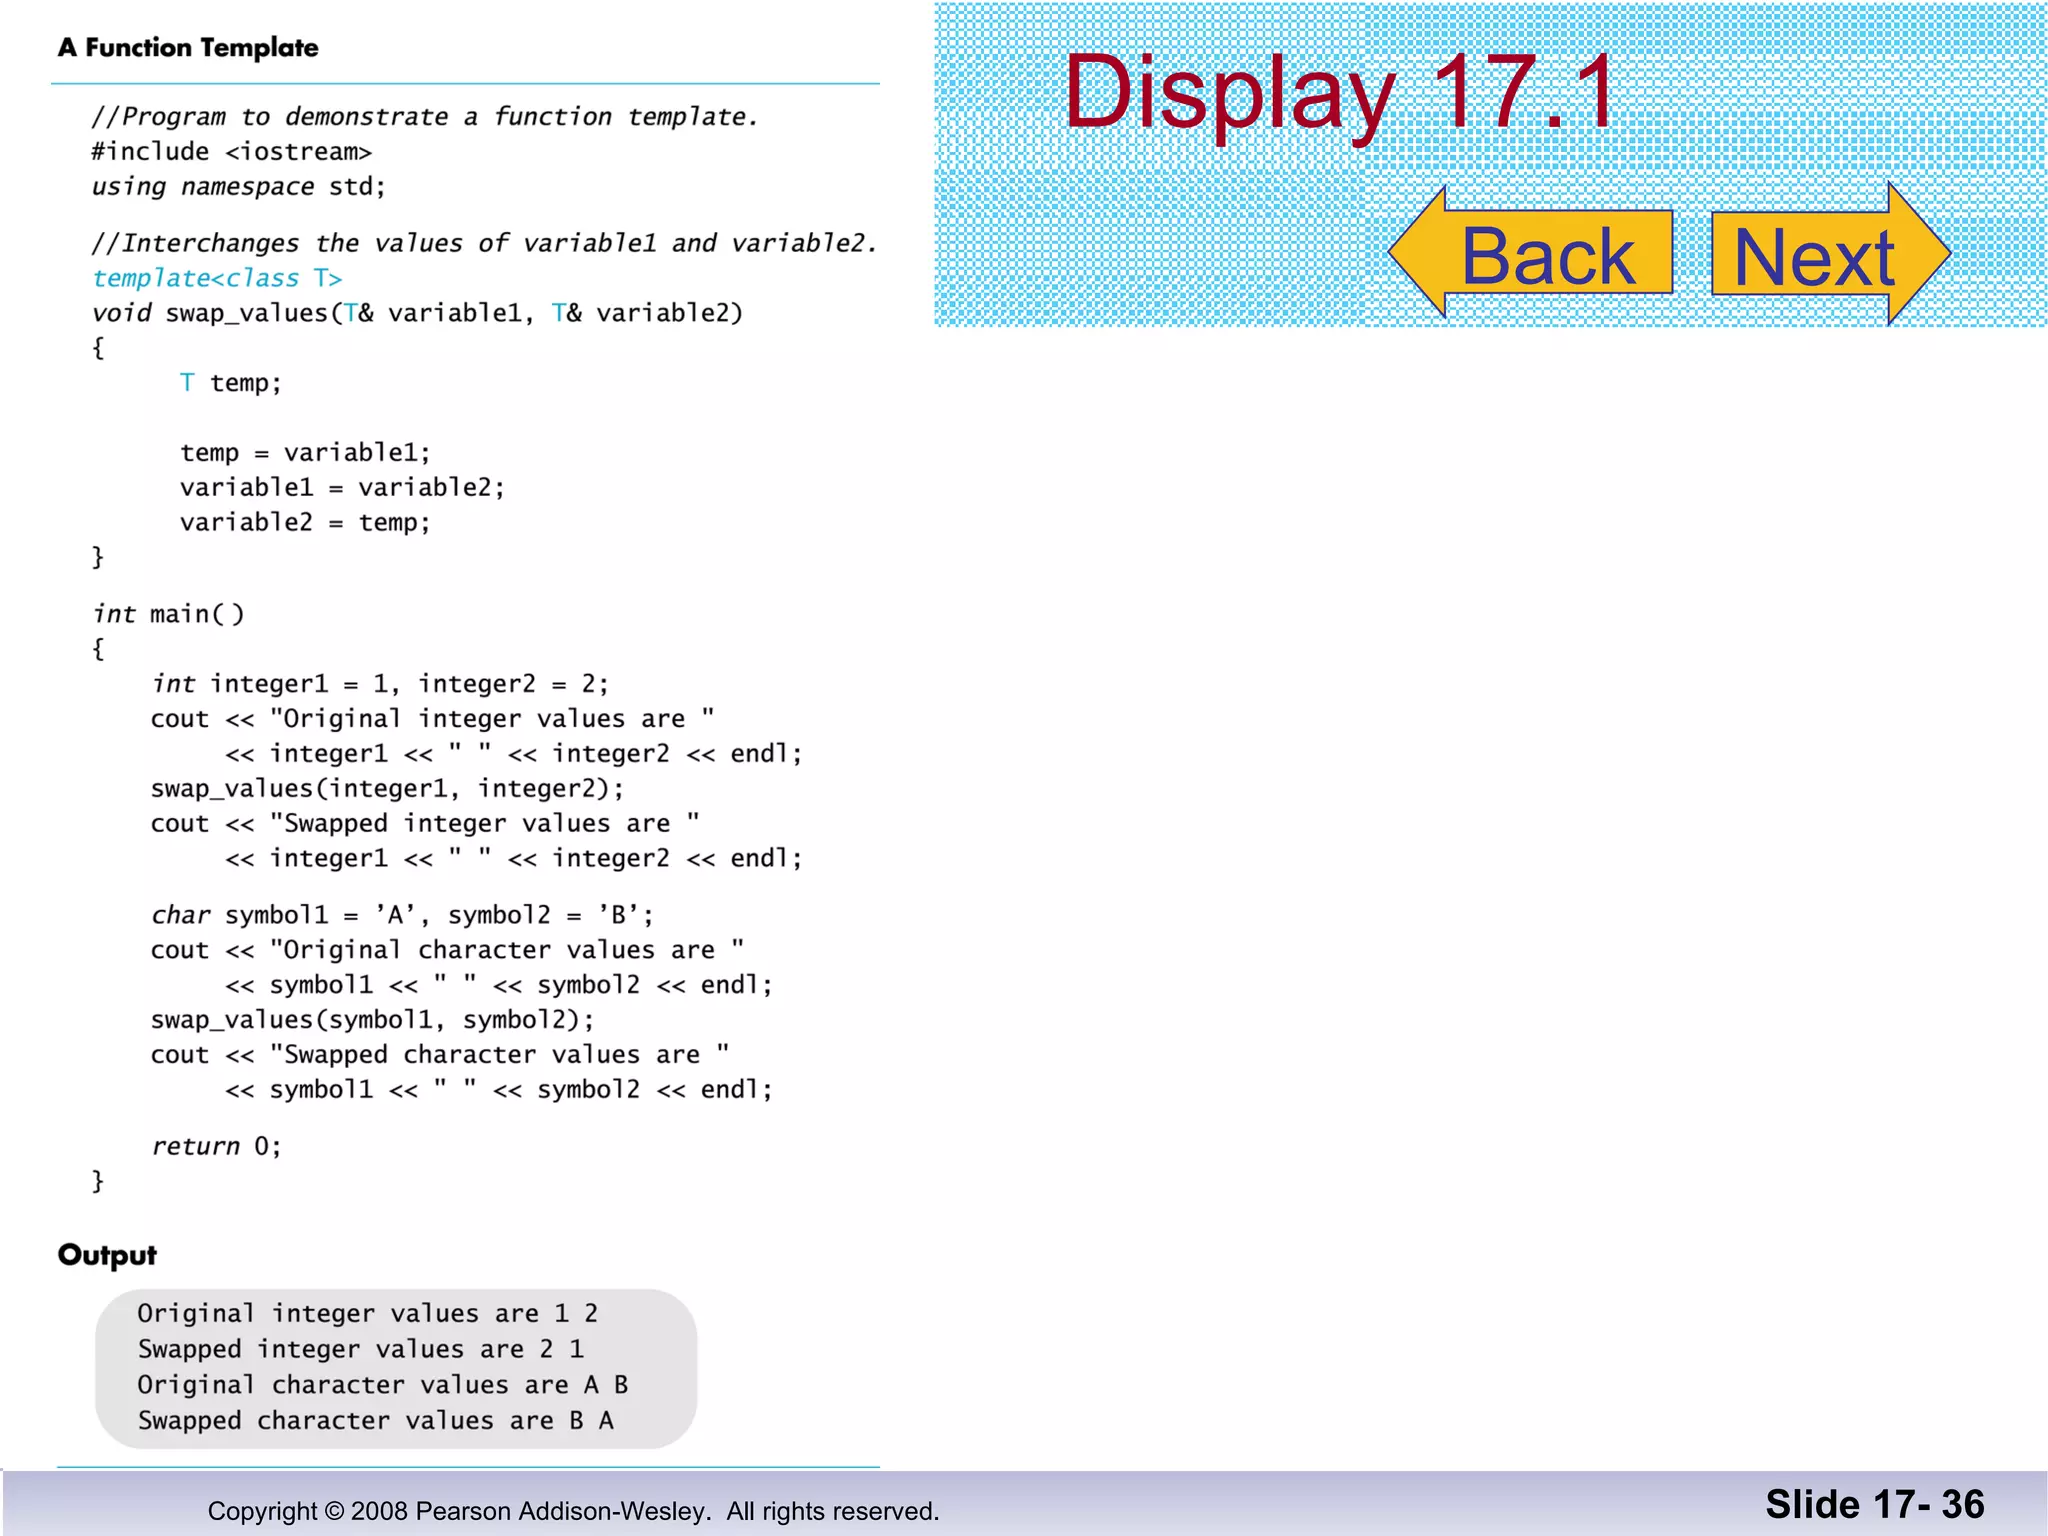The height and width of the screenshot is (1536, 2048).
Task: Click the swap_values(symbol1, symbol2) call
Action: coord(372,1019)
